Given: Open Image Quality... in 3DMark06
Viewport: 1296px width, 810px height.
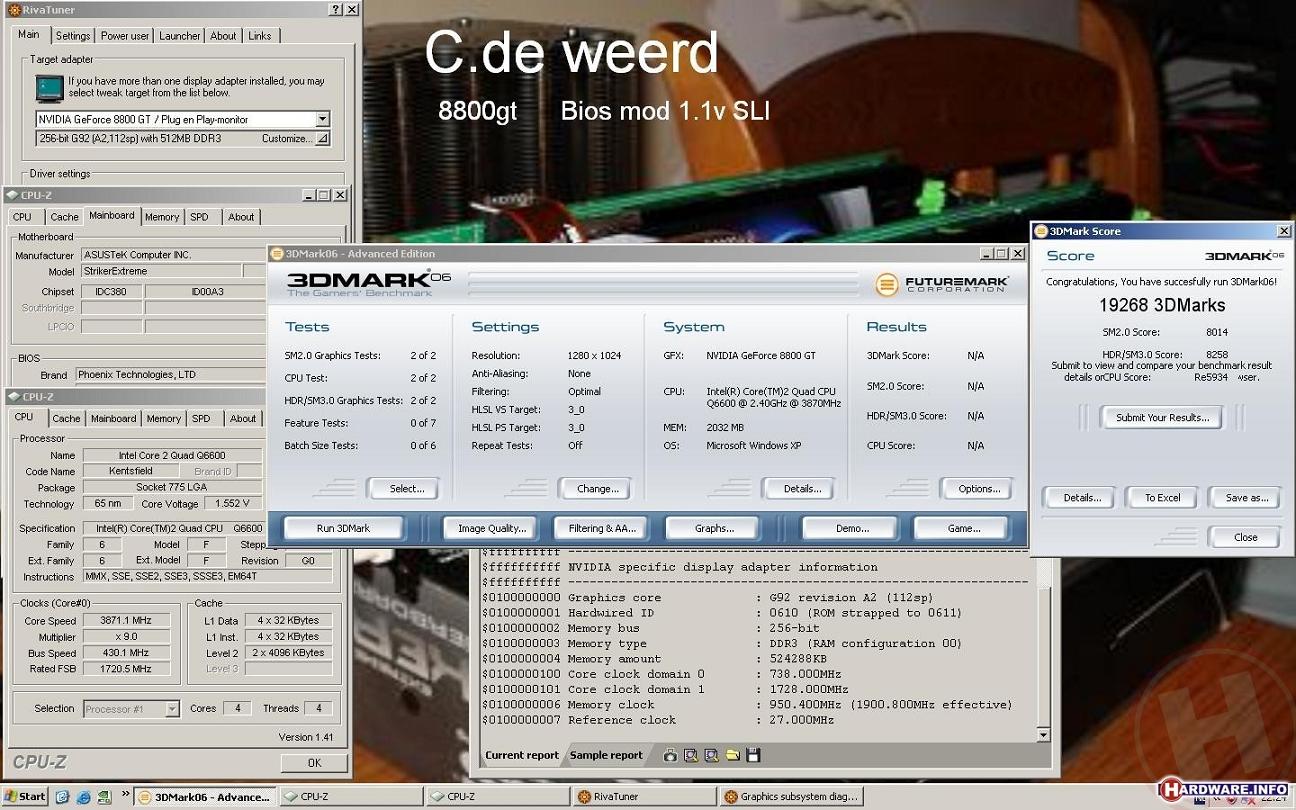Looking at the screenshot, I should 491,528.
